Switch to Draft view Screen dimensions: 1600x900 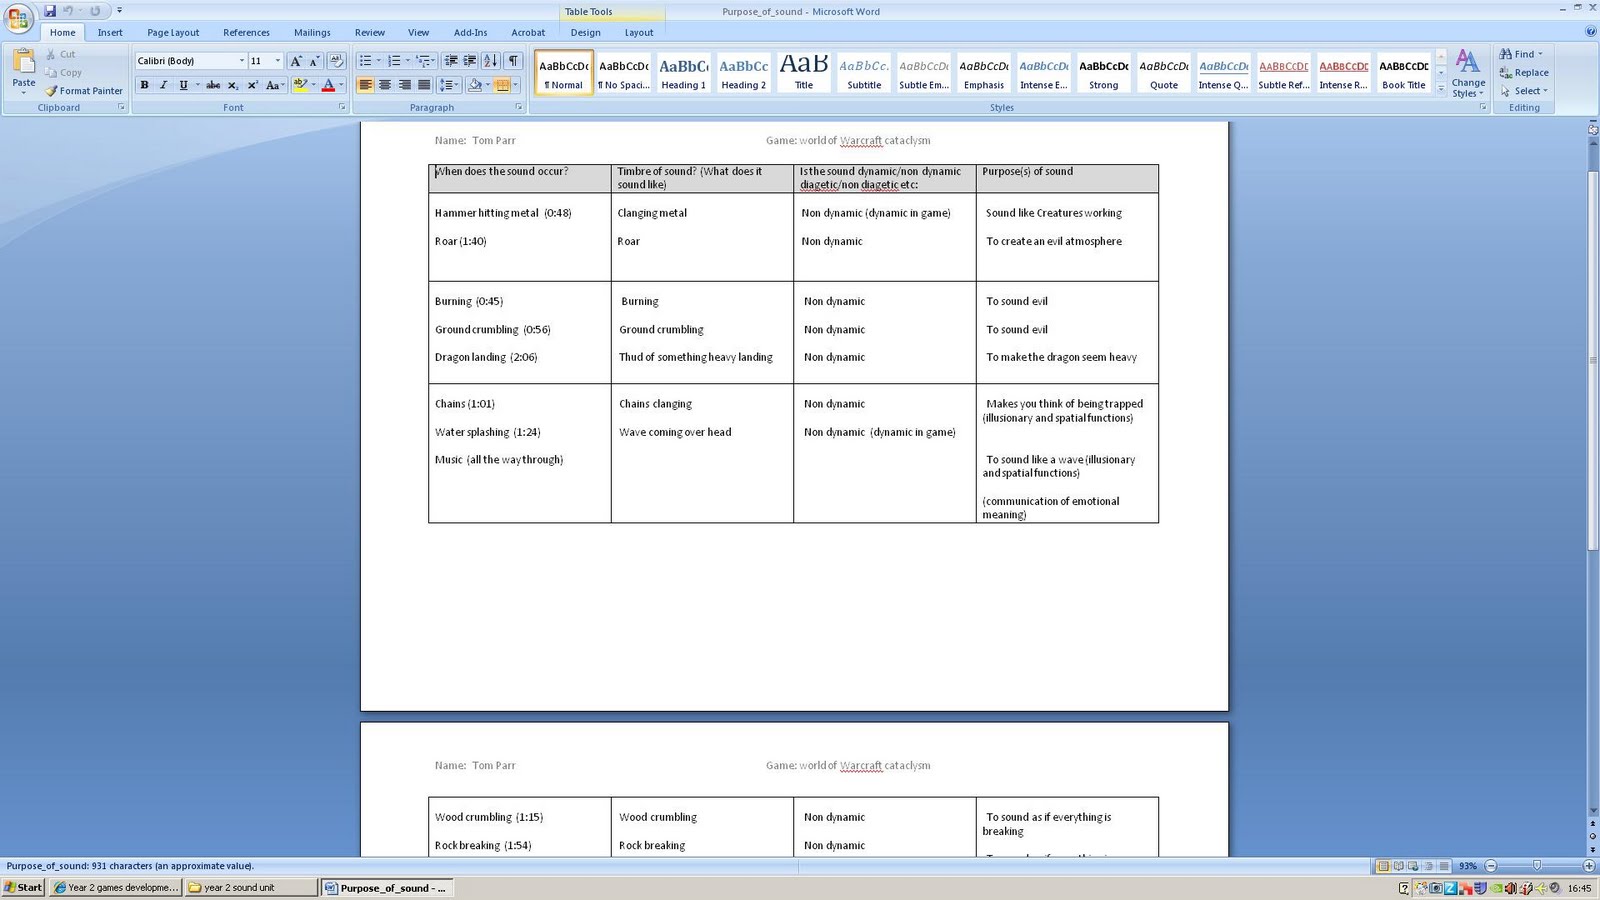click(1443, 866)
